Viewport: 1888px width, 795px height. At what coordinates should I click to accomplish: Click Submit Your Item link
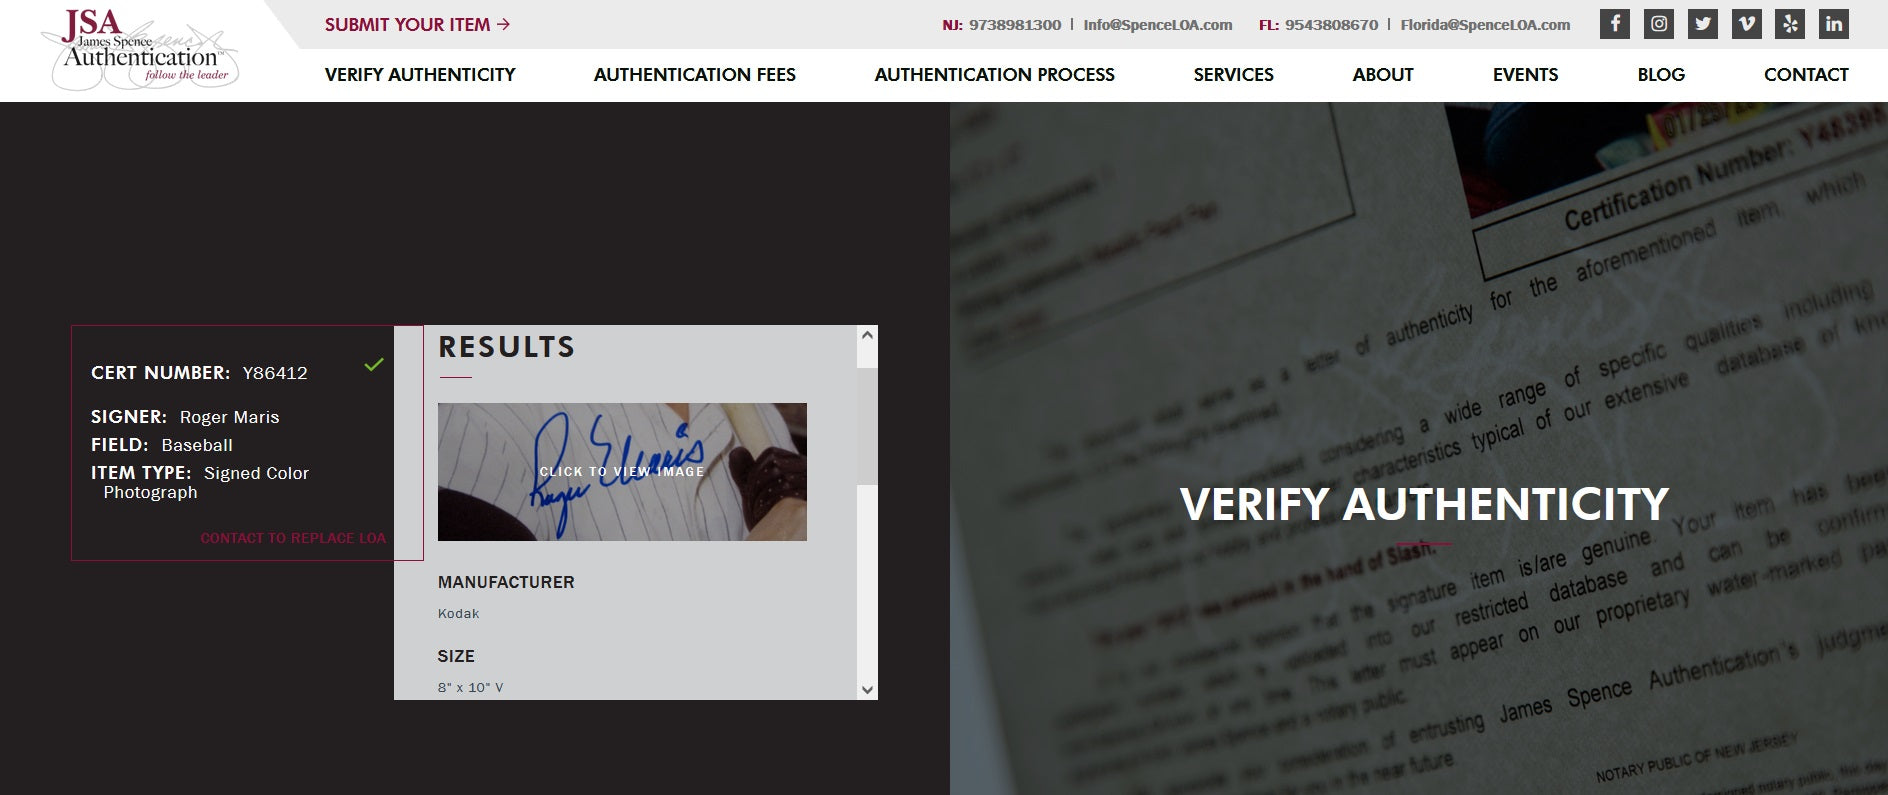pos(417,24)
